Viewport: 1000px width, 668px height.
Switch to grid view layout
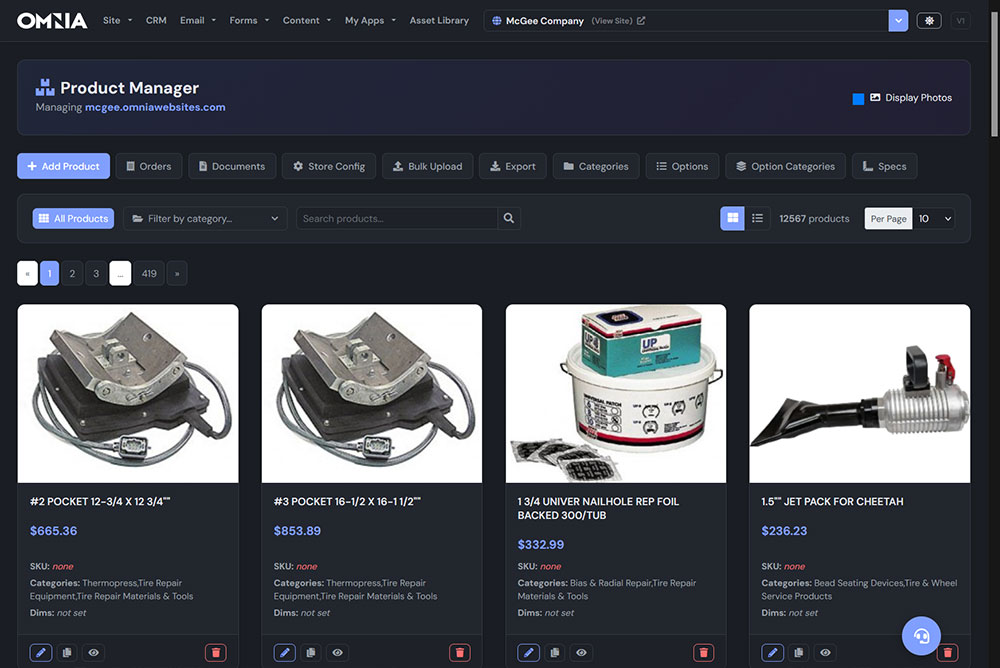pyautogui.click(x=732, y=218)
